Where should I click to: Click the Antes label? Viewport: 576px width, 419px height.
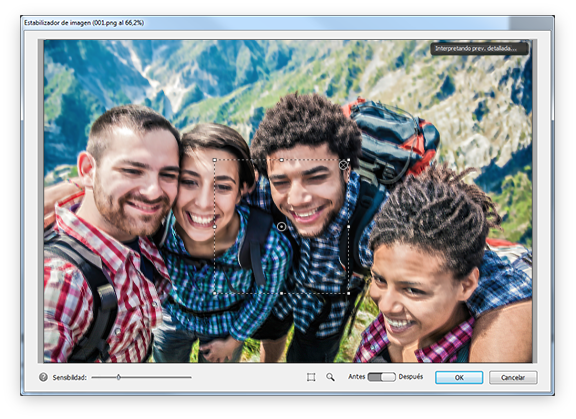pyautogui.click(x=356, y=377)
